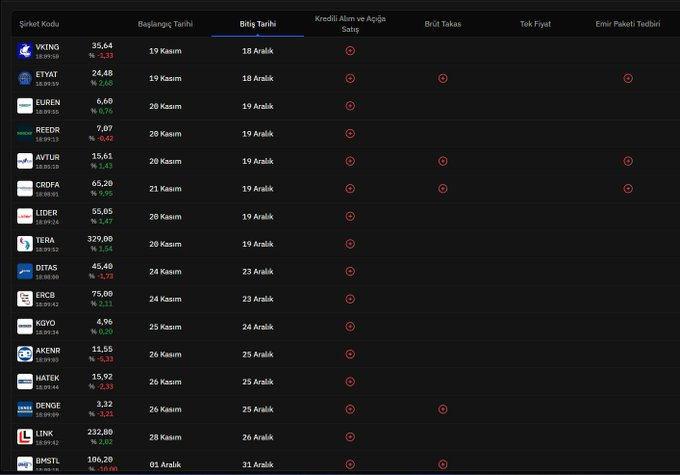Sort by Tek Fiyat column header
Viewport: 680px width, 475px height.
coord(535,24)
